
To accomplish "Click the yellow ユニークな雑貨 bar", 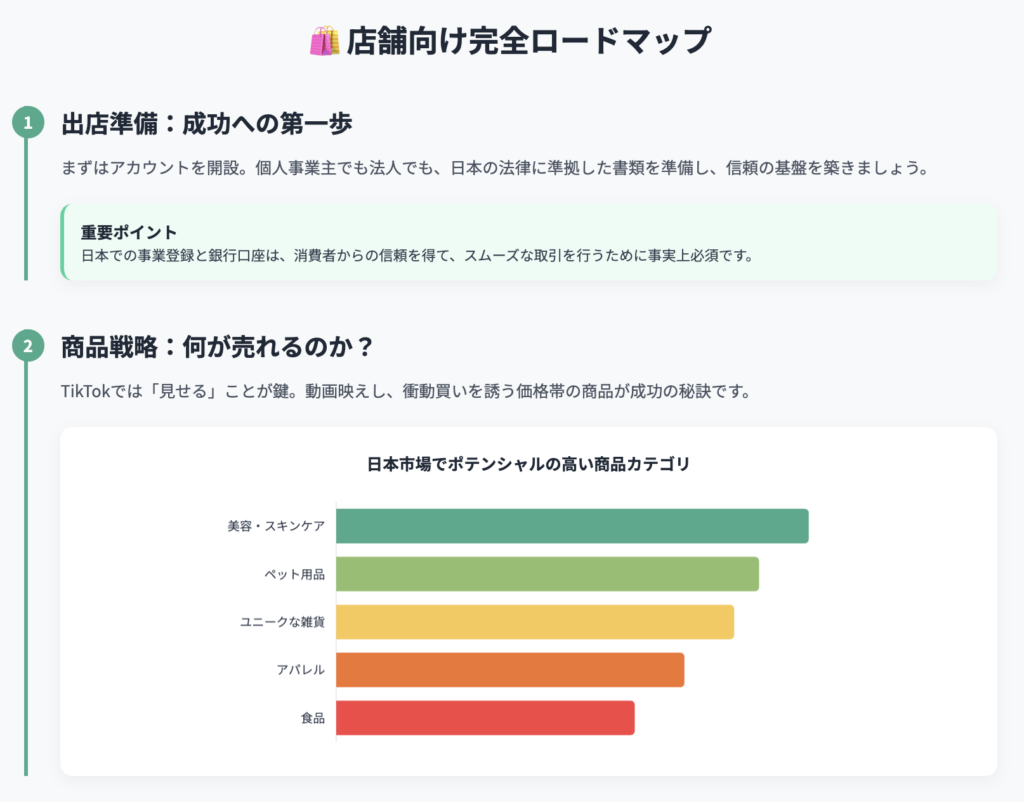I will pyautogui.click(x=534, y=622).
